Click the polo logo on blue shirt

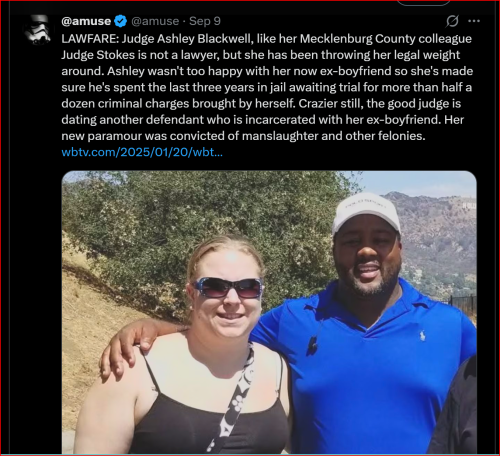(x=422, y=335)
